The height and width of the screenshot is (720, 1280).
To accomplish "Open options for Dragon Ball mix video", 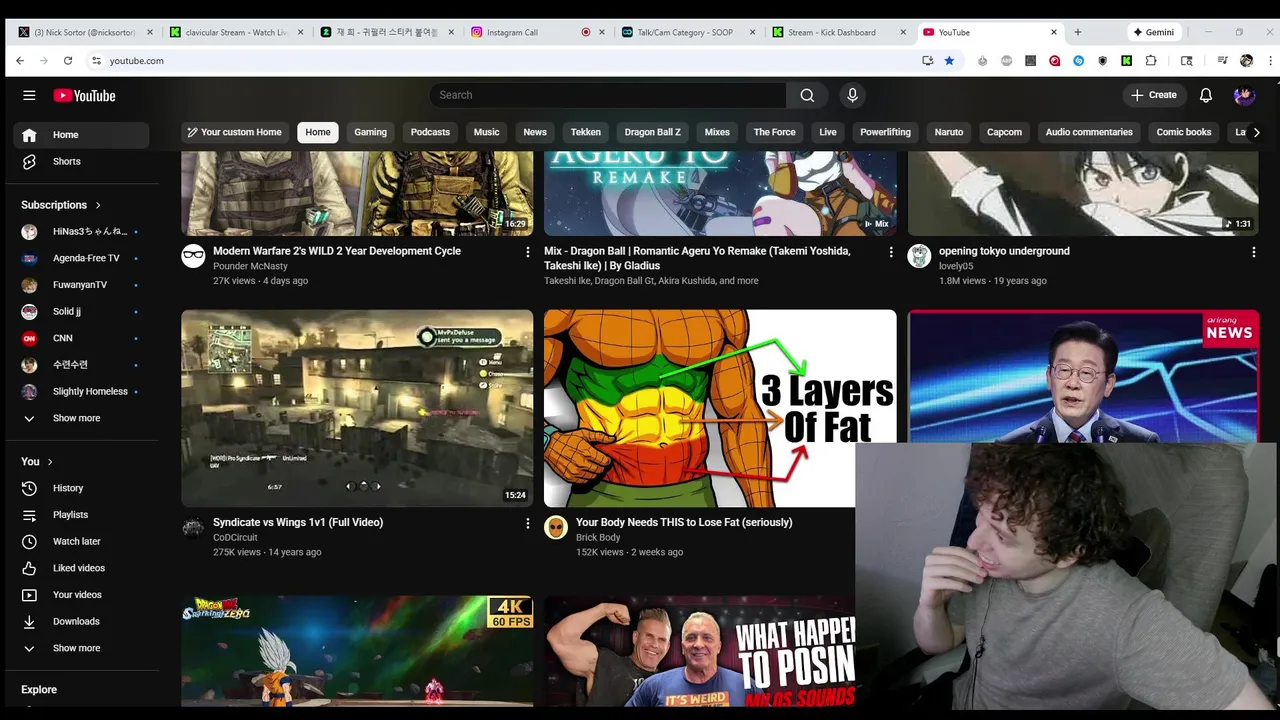I will coord(891,252).
